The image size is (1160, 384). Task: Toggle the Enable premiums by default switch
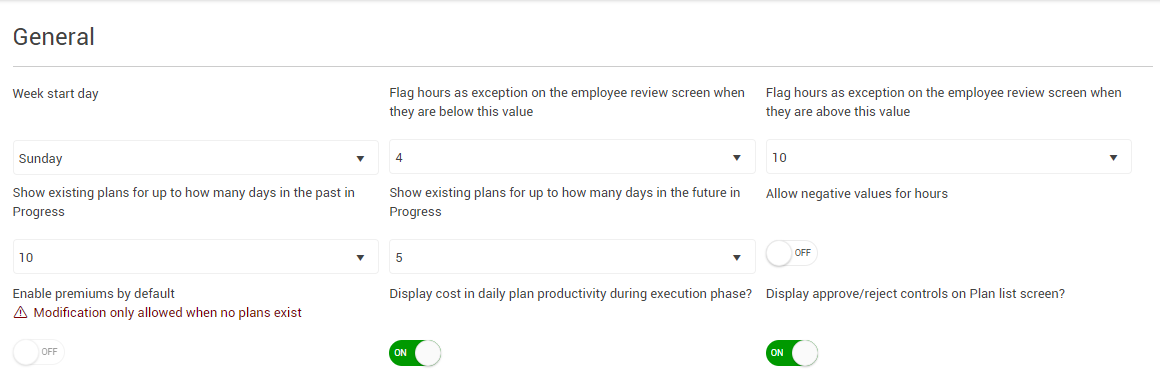pos(39,352)
